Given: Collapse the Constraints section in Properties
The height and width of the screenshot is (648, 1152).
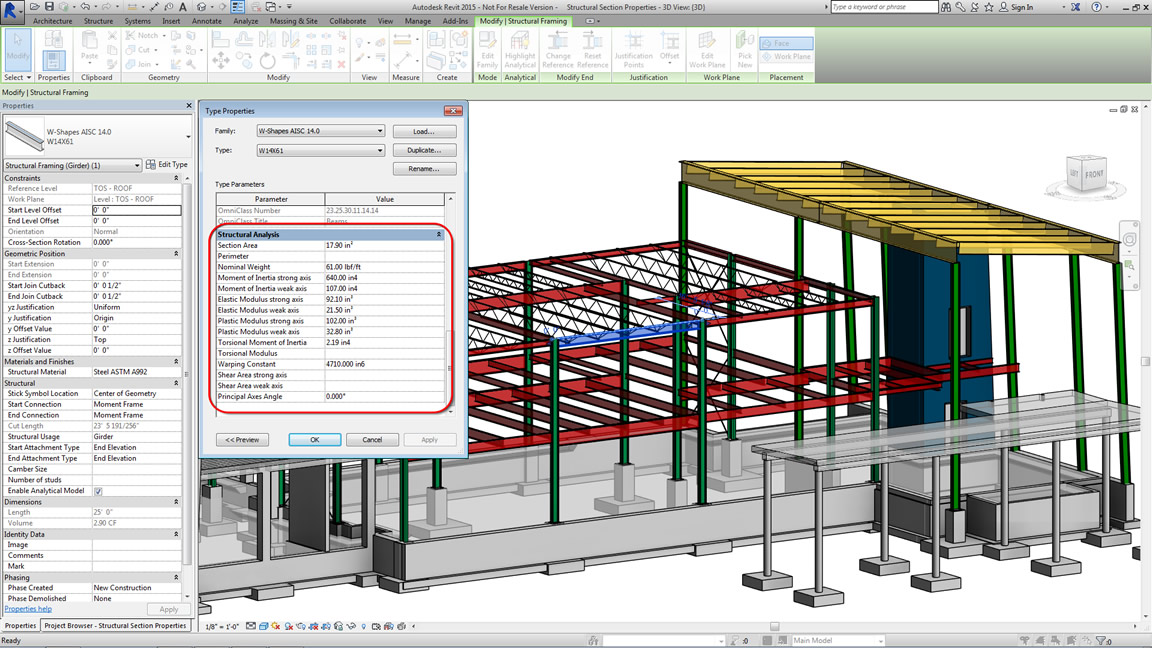Looking at the screenshot, I should point(176,178).
